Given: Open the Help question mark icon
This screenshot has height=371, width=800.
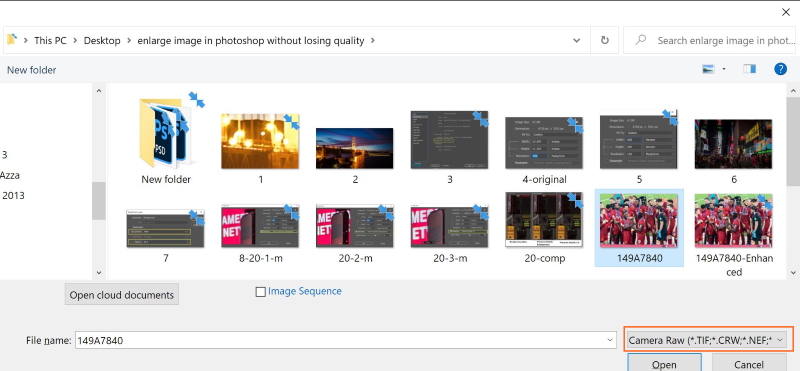Looking at the screenshot, I should 780,69.
